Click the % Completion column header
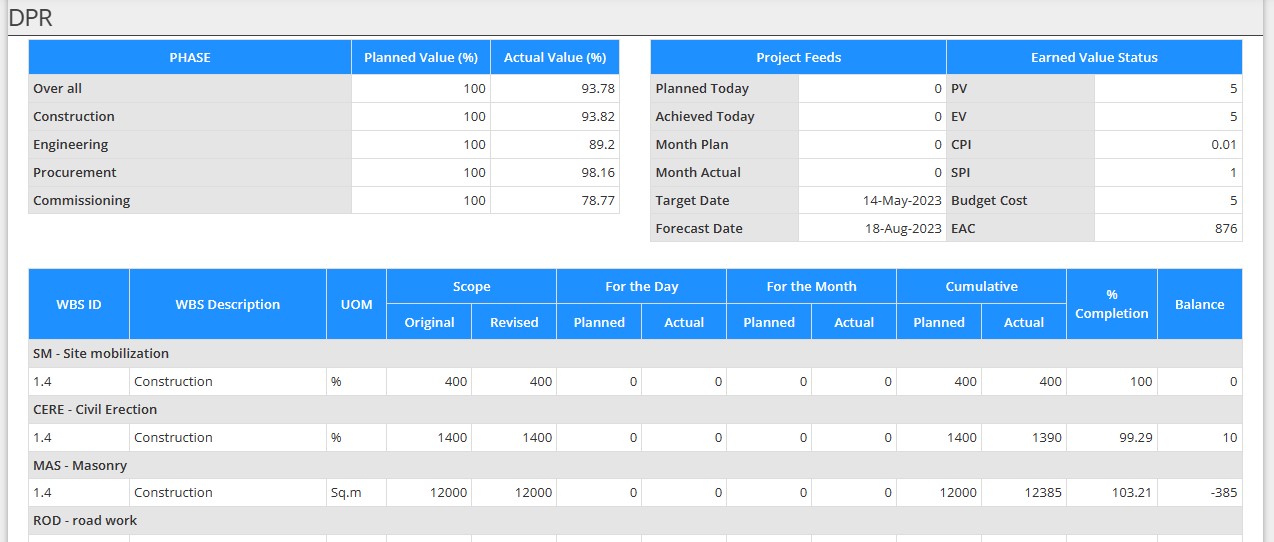The height and width of the screenshot is (542, 1274). [1111, 305]
